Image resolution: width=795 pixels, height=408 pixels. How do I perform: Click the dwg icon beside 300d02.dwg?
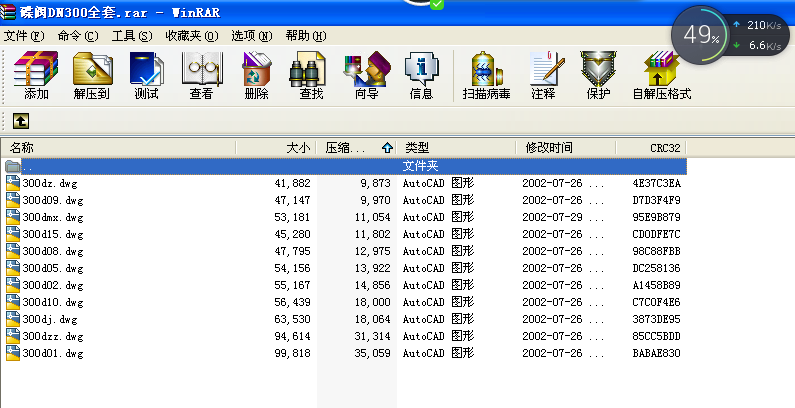click(13, 285)
